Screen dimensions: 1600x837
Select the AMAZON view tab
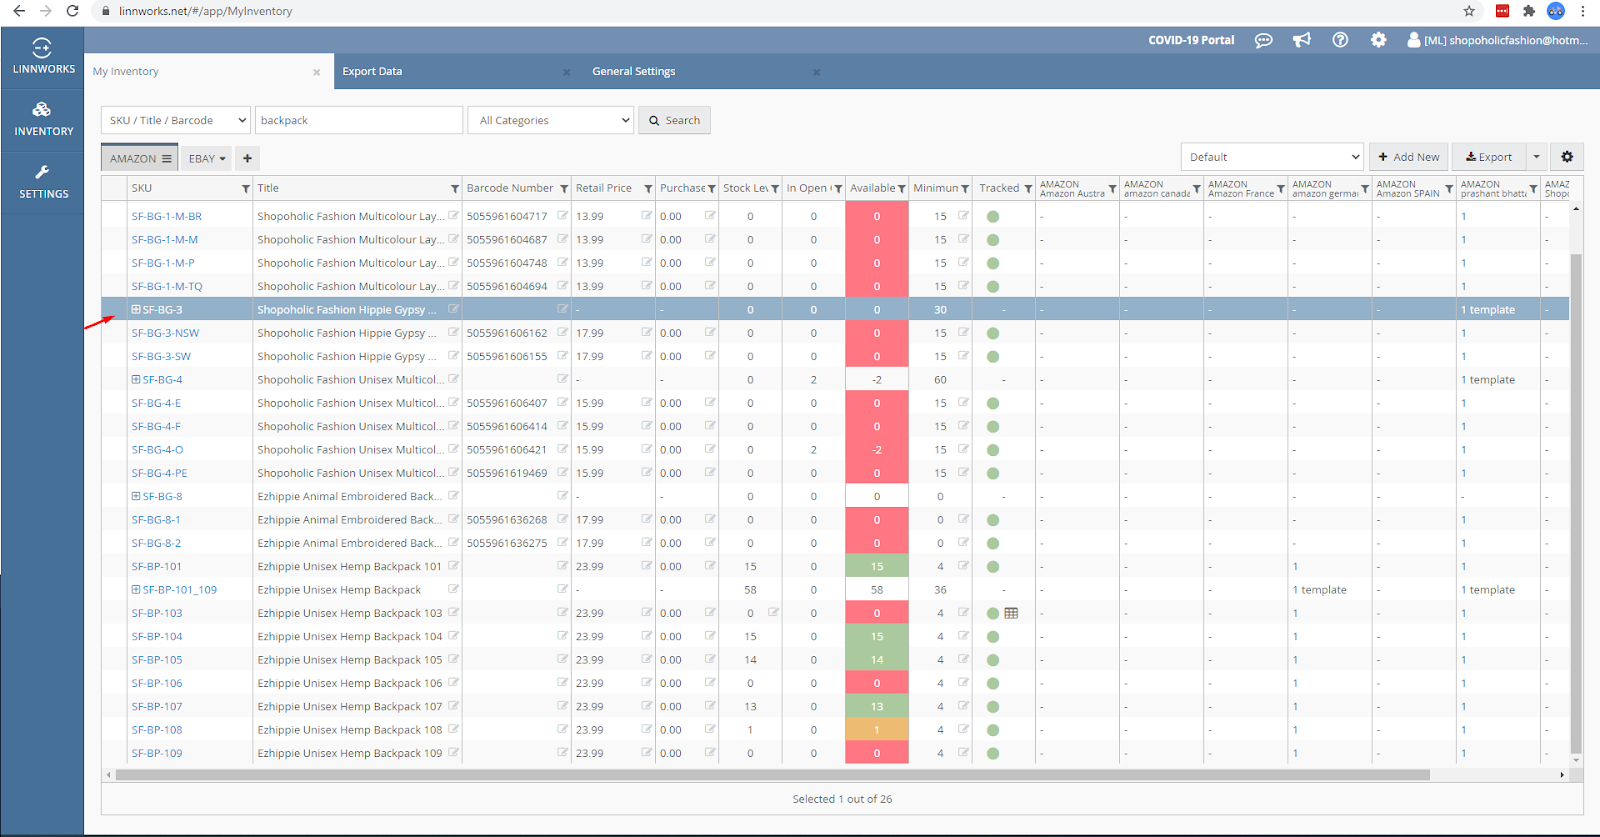point(140,158)
